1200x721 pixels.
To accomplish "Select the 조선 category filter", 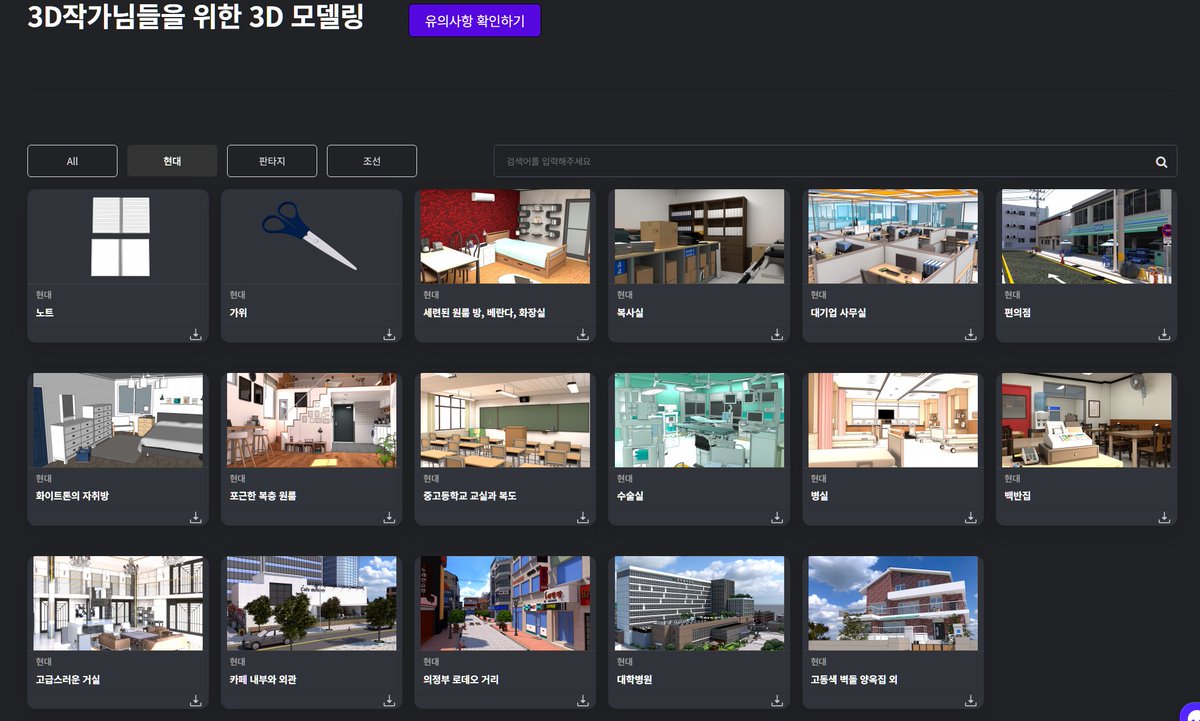I will [x=372, y=161].
